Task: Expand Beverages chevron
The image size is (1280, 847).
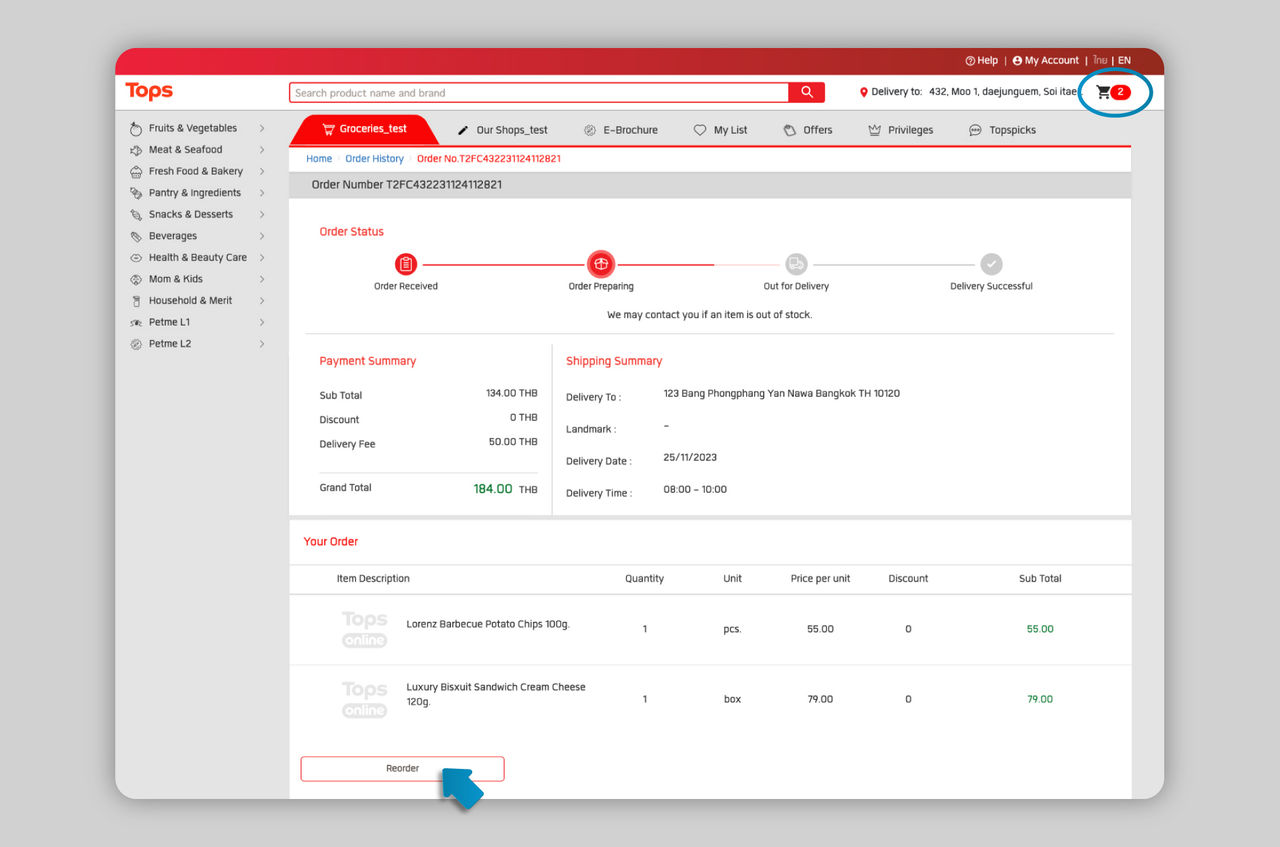Action: click(262, 236)
